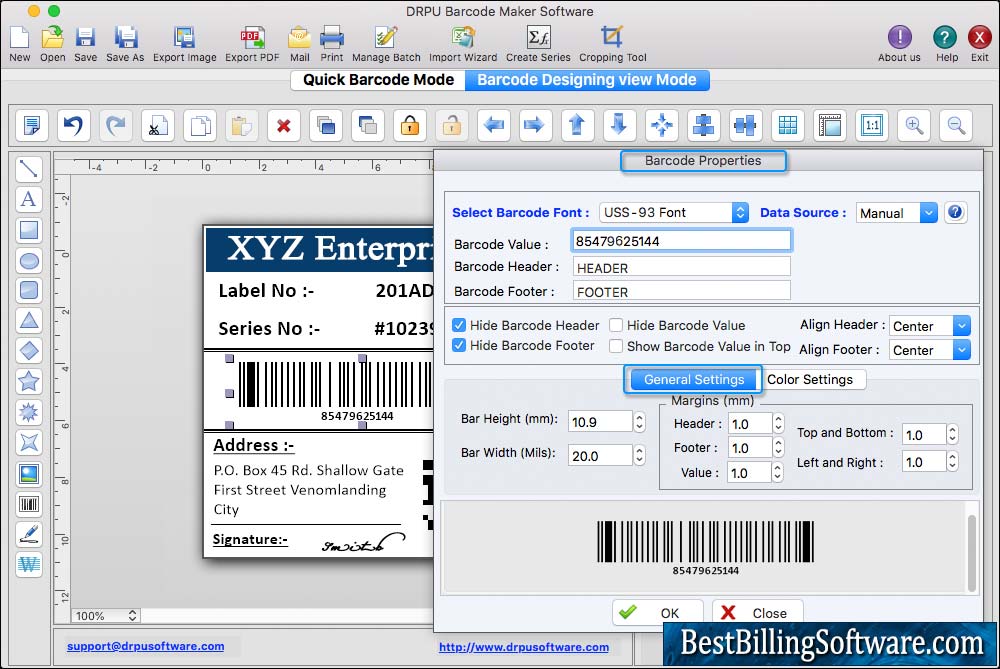The width and height of the screenshot is (1000, 669).
Task: Open the Align Header dropdown
Action: [930, 326]
